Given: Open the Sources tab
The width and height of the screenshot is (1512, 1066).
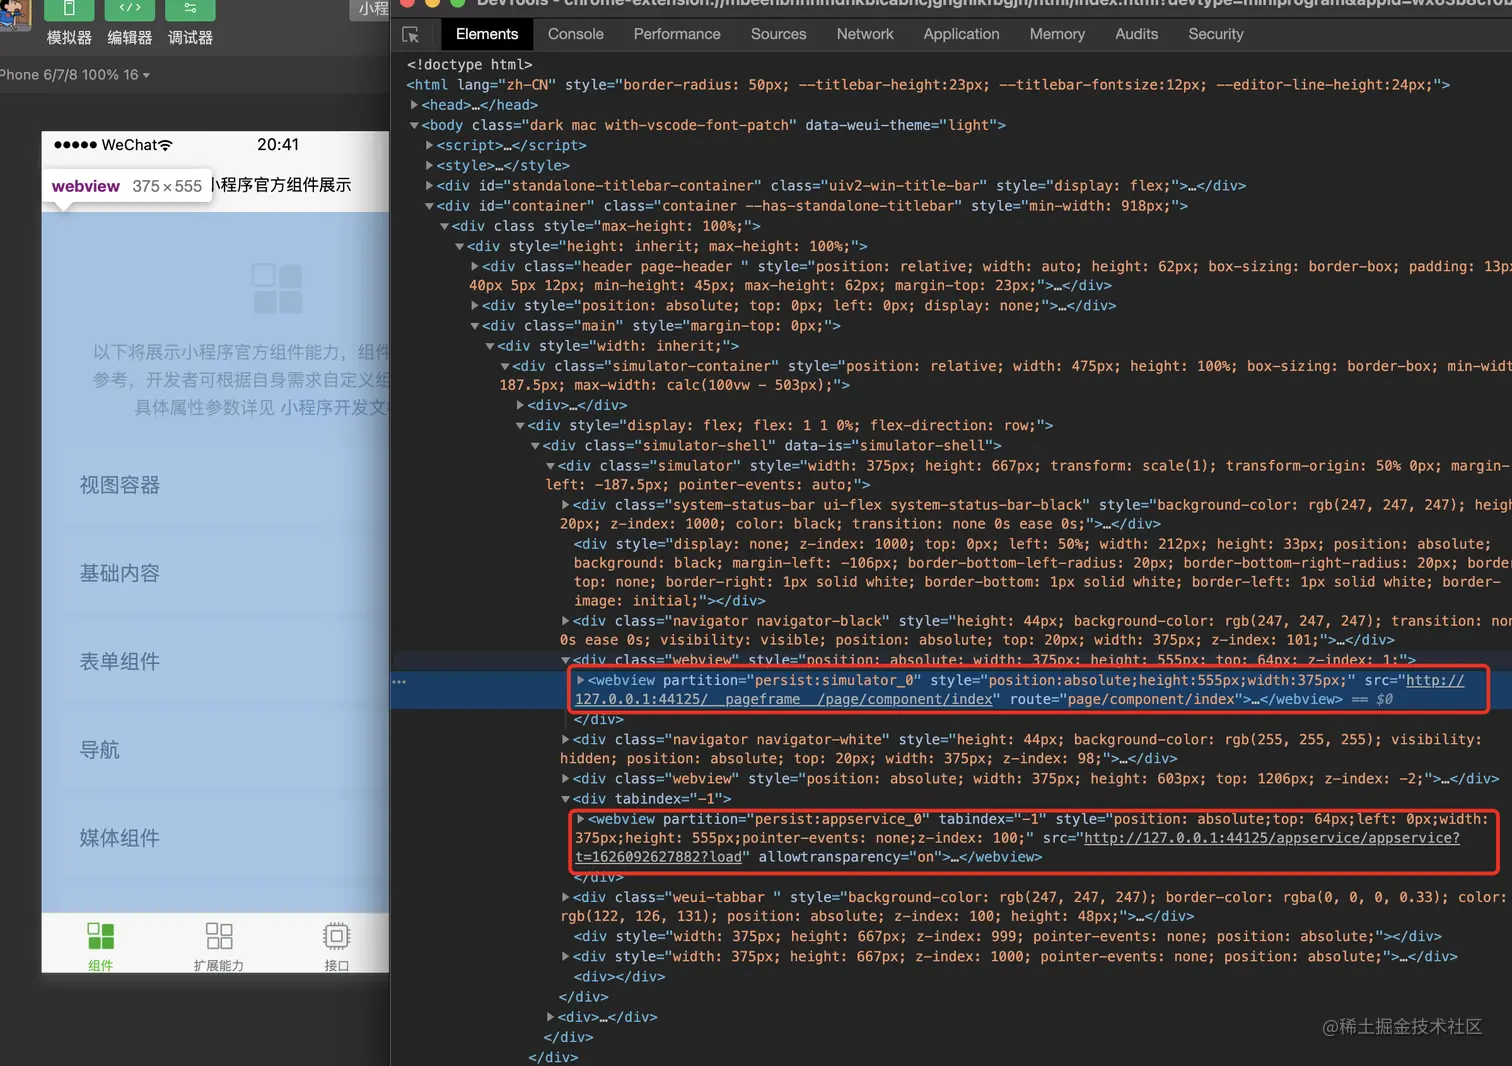Looking at the screenshot, I should [x=778, y=34].
